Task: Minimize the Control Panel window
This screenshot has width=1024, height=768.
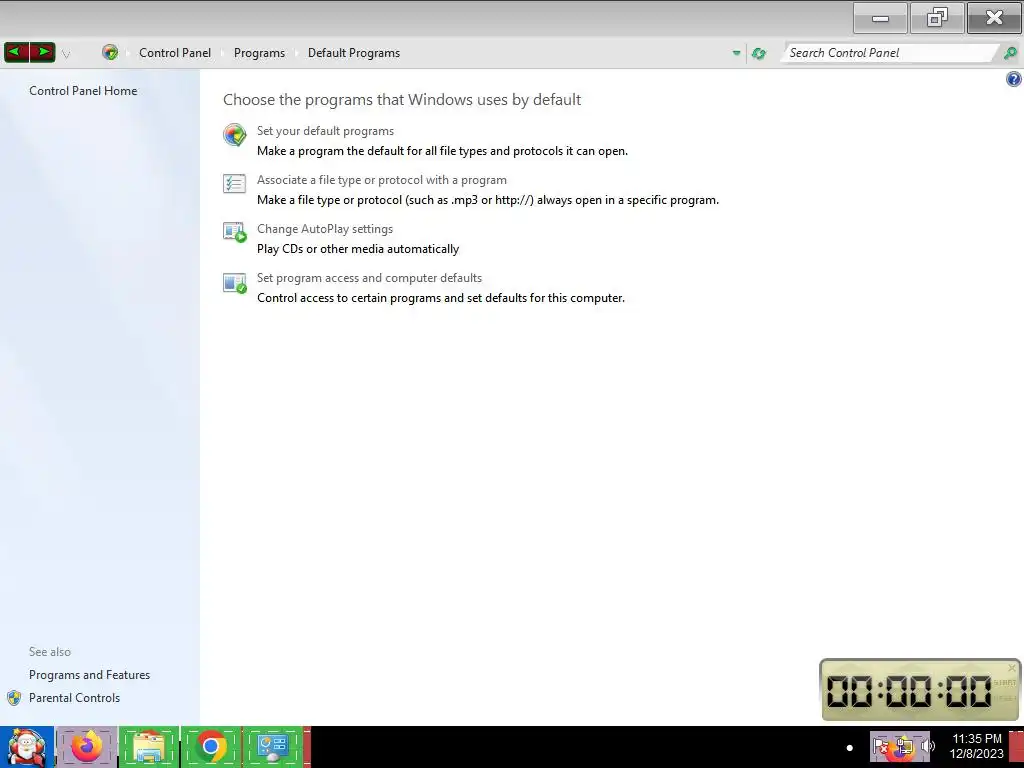Action: tap(880, 18)
